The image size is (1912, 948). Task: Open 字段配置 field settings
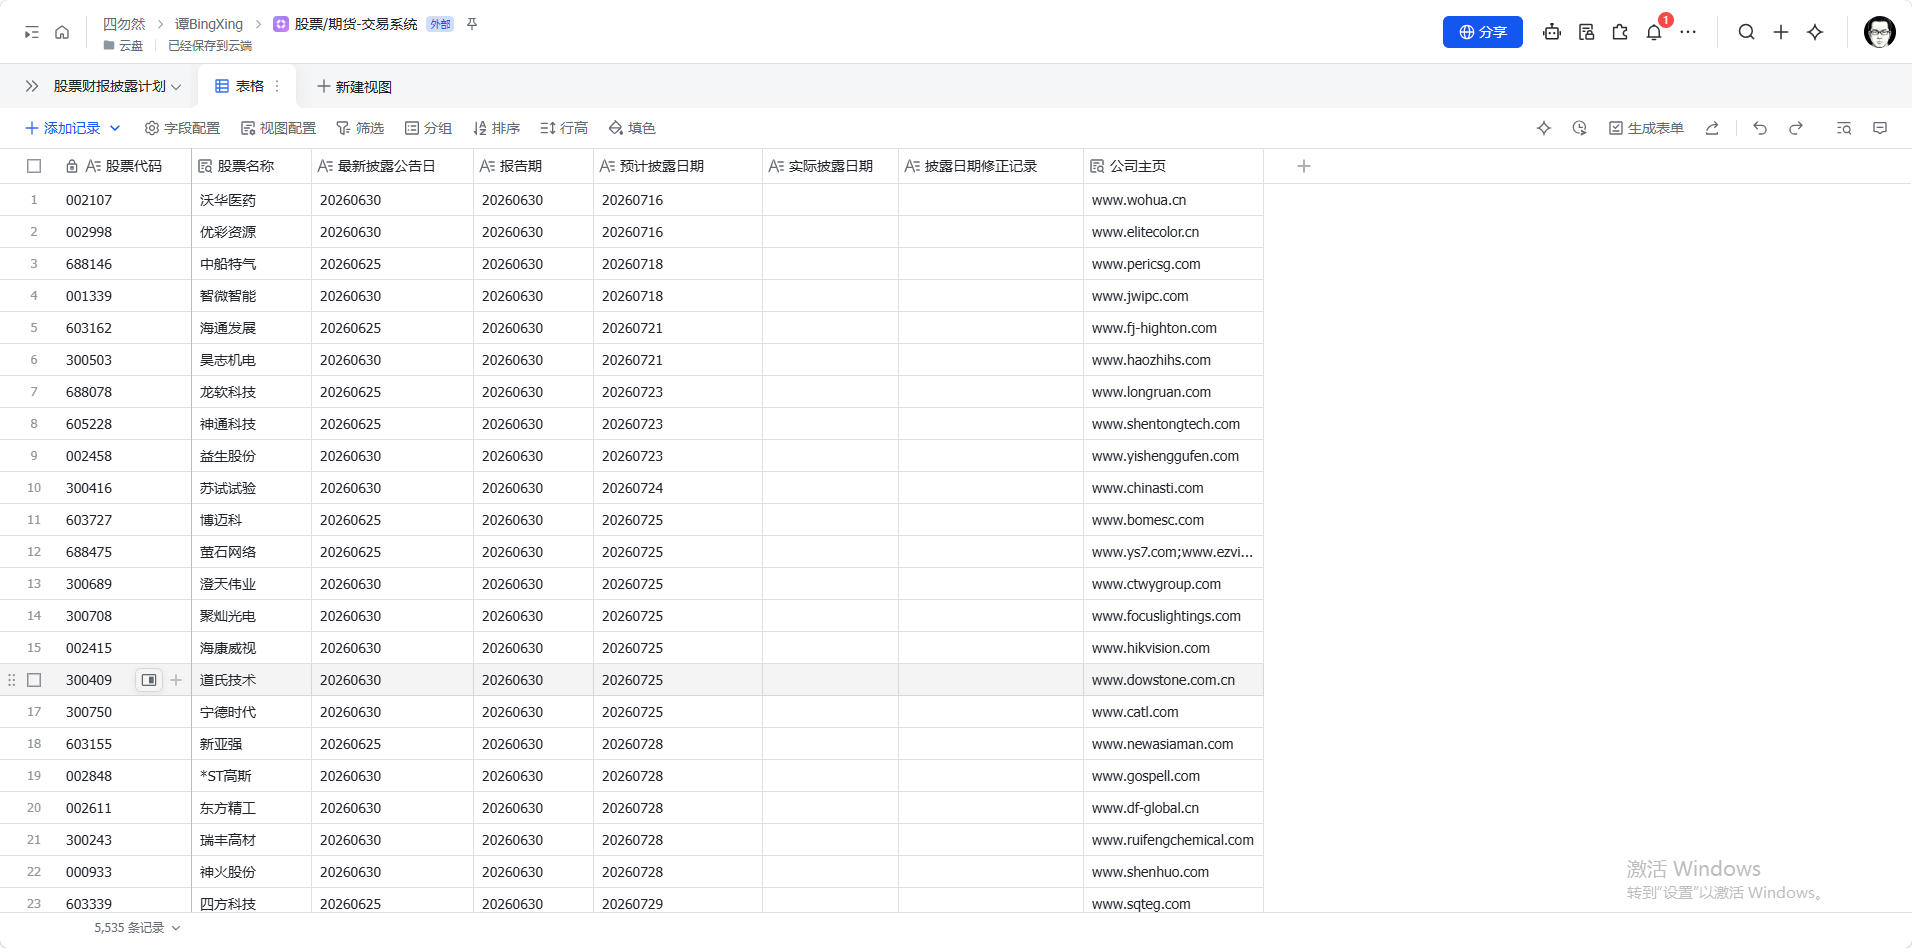(x=182, y=128)
